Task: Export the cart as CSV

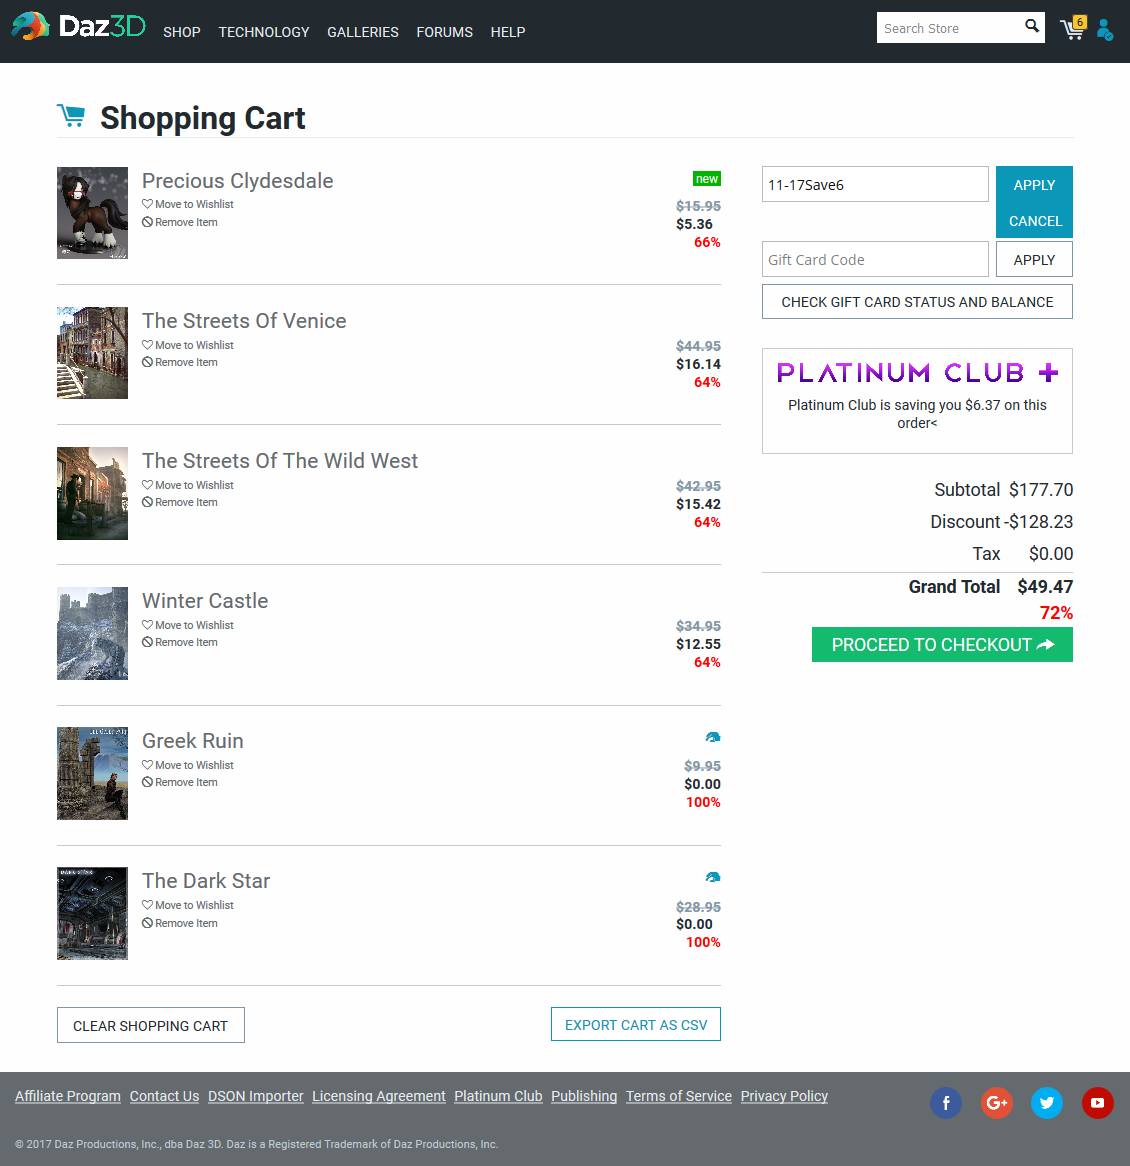Action: 635,1023
